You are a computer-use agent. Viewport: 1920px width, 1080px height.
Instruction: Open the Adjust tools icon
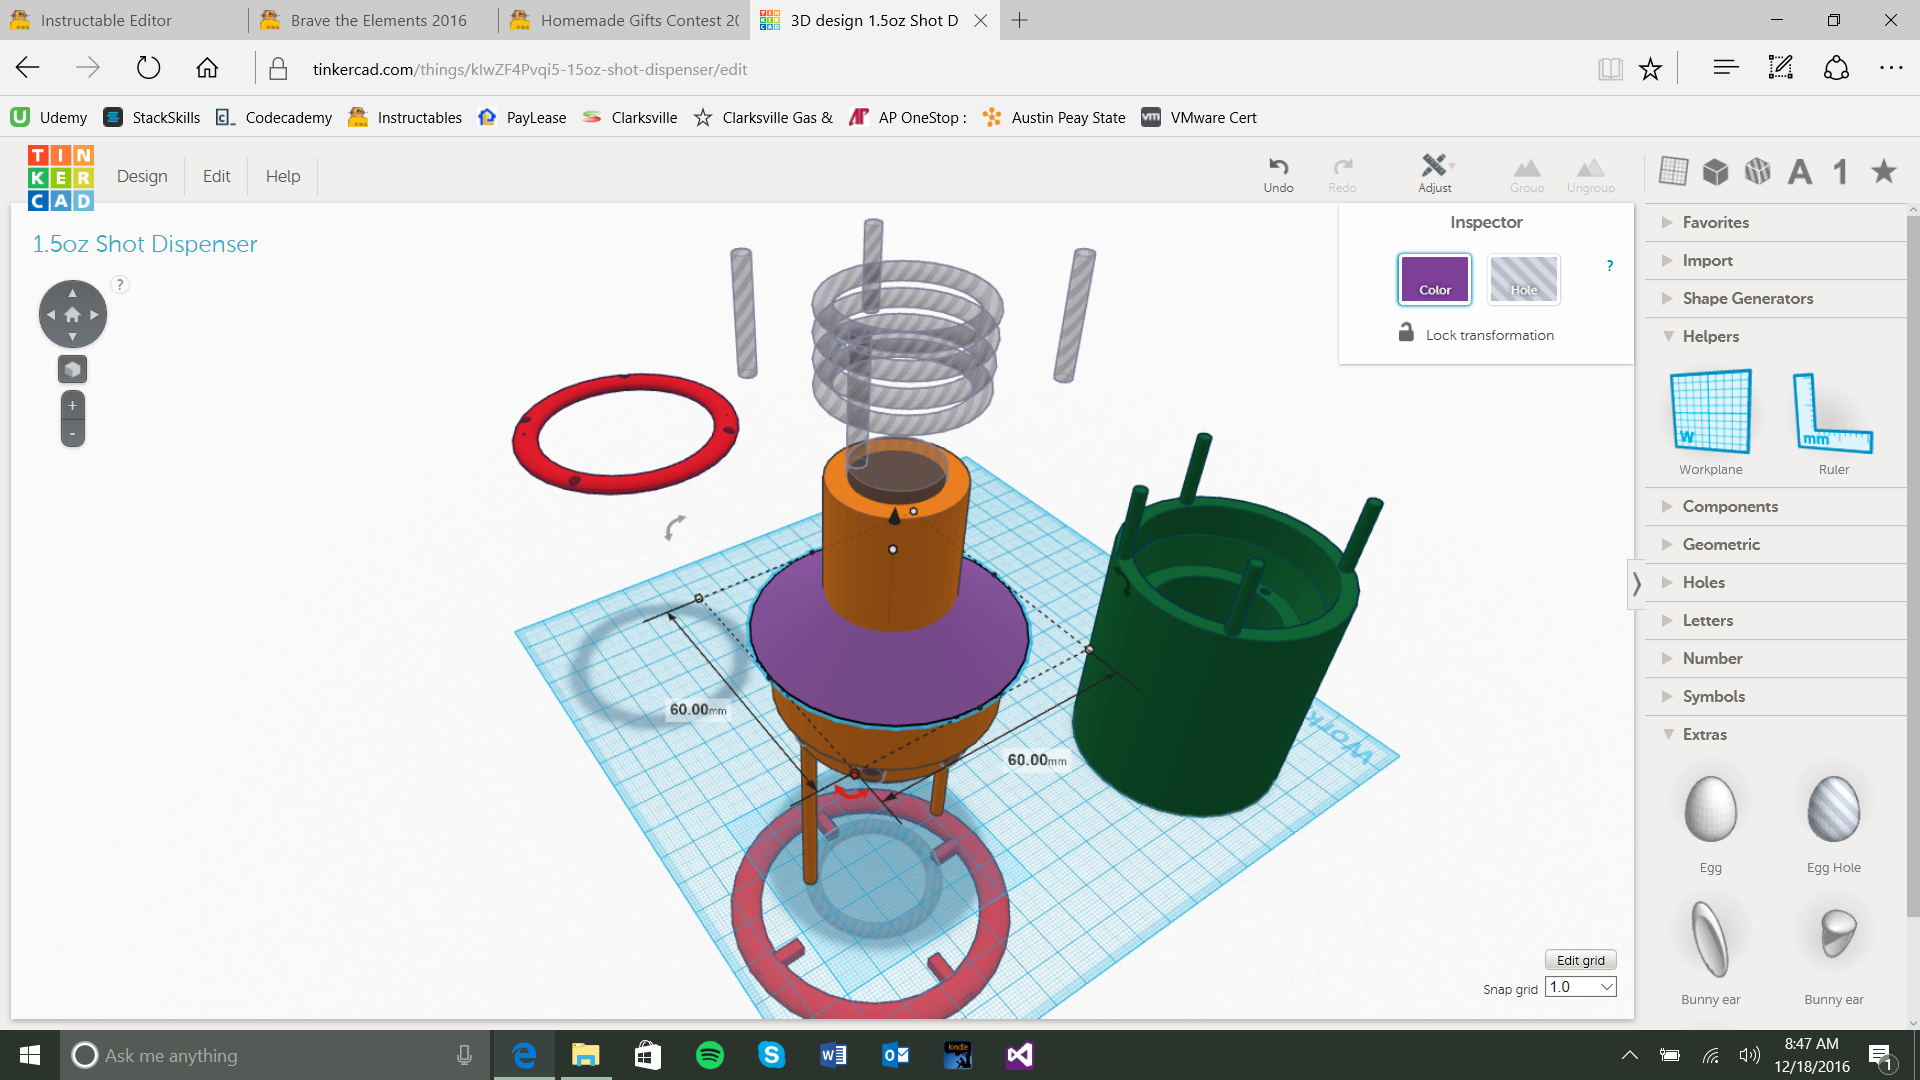[x=1434, y=166]
